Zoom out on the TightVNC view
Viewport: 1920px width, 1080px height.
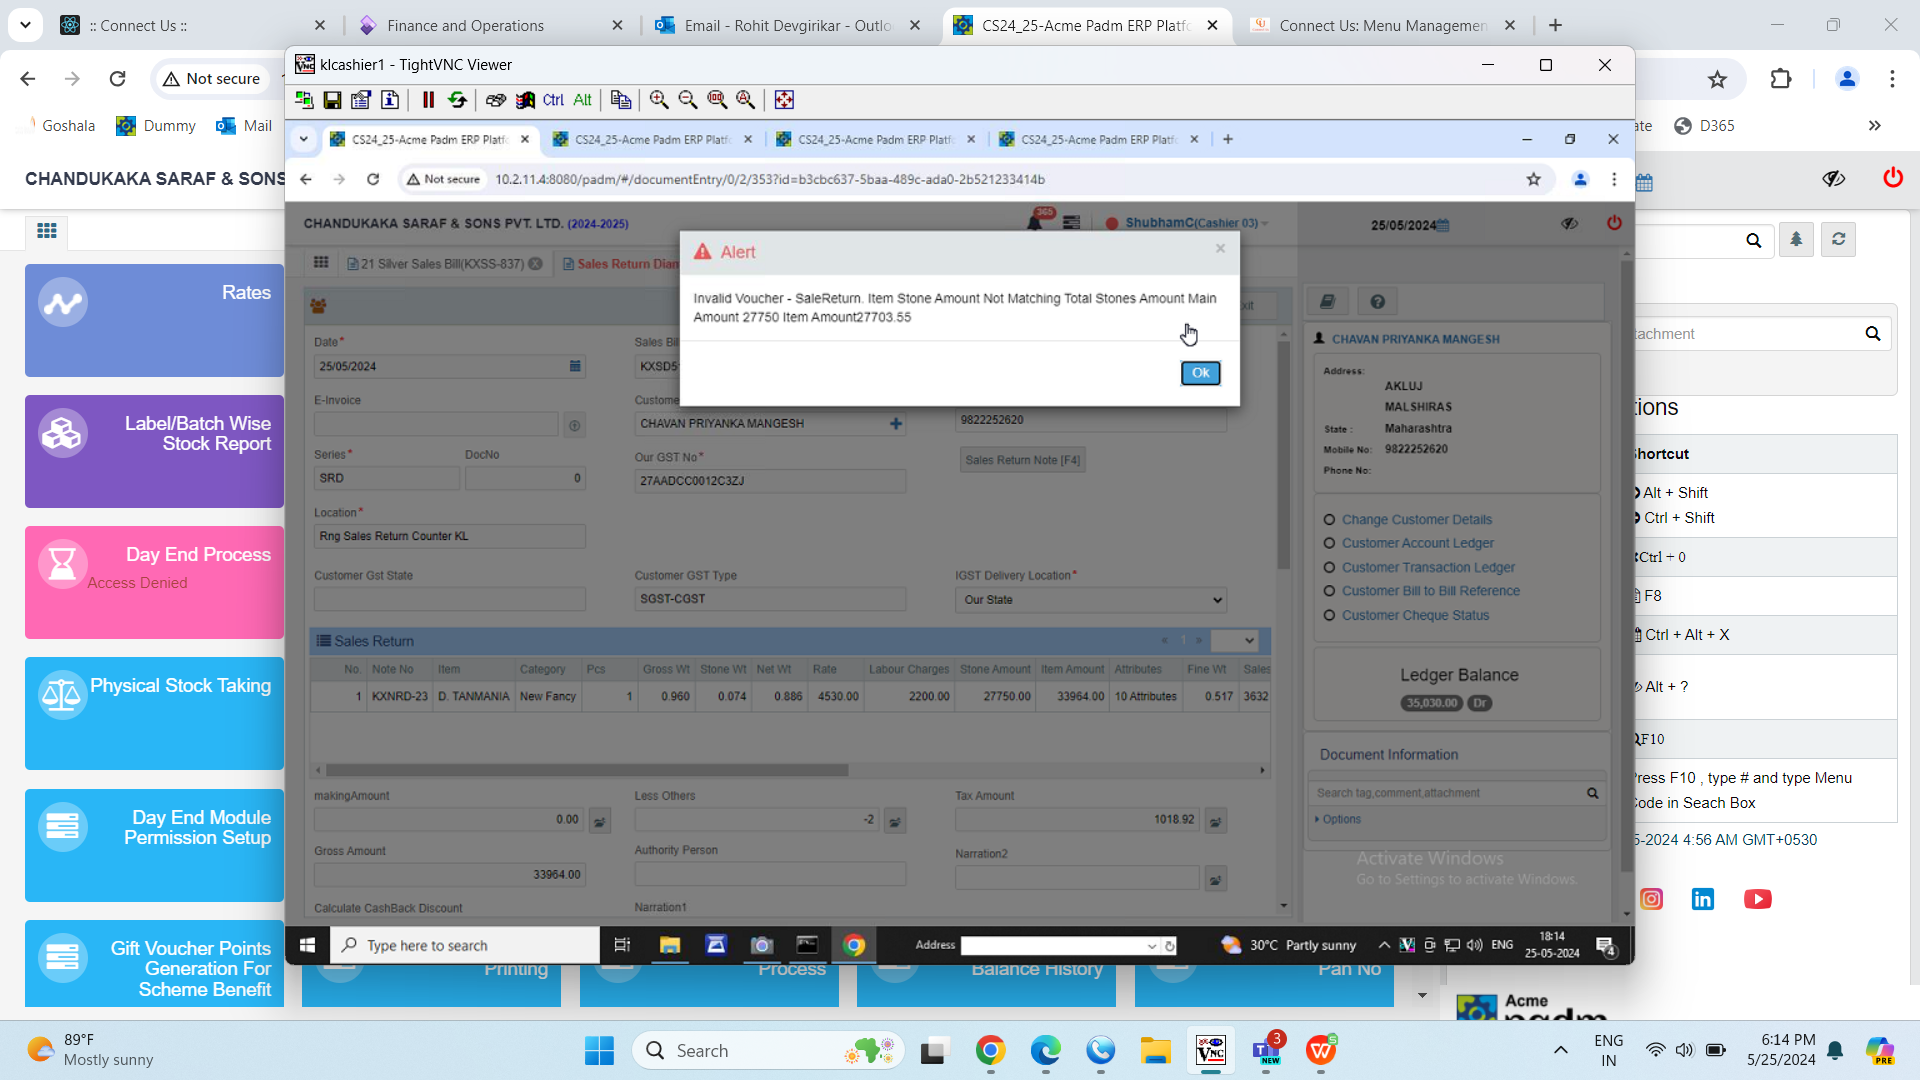[x=688, y=100]
